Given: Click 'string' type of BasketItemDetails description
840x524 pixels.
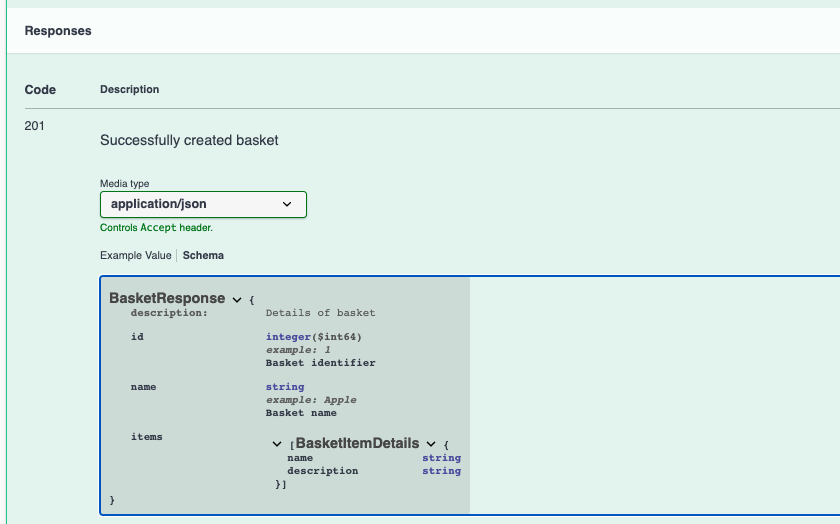Looking at the screenshot, I should click(441, 471).
